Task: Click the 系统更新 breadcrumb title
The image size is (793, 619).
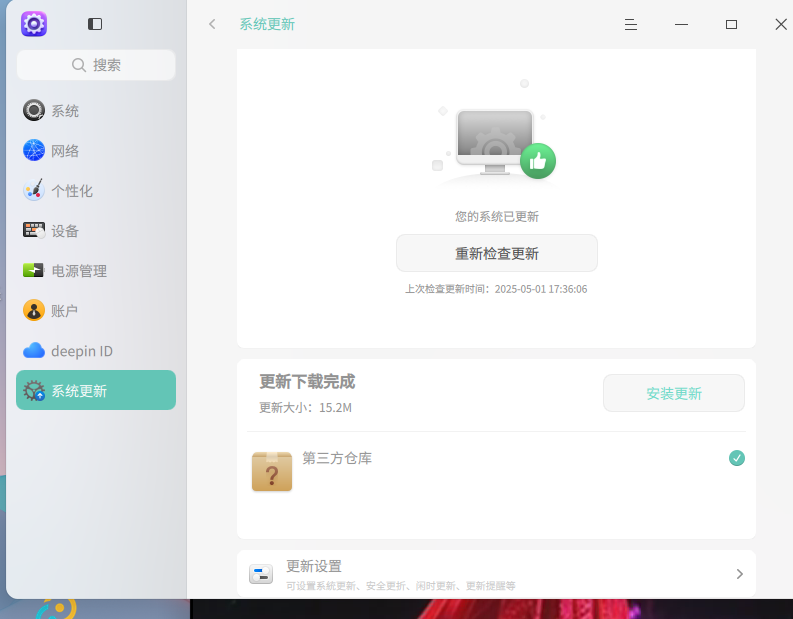Action: click(267, 24)
